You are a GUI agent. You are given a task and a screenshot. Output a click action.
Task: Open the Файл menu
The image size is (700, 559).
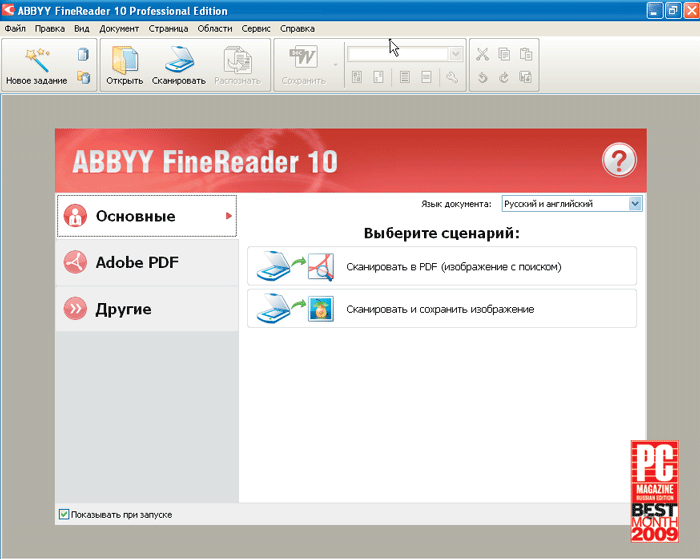[15, 29]
